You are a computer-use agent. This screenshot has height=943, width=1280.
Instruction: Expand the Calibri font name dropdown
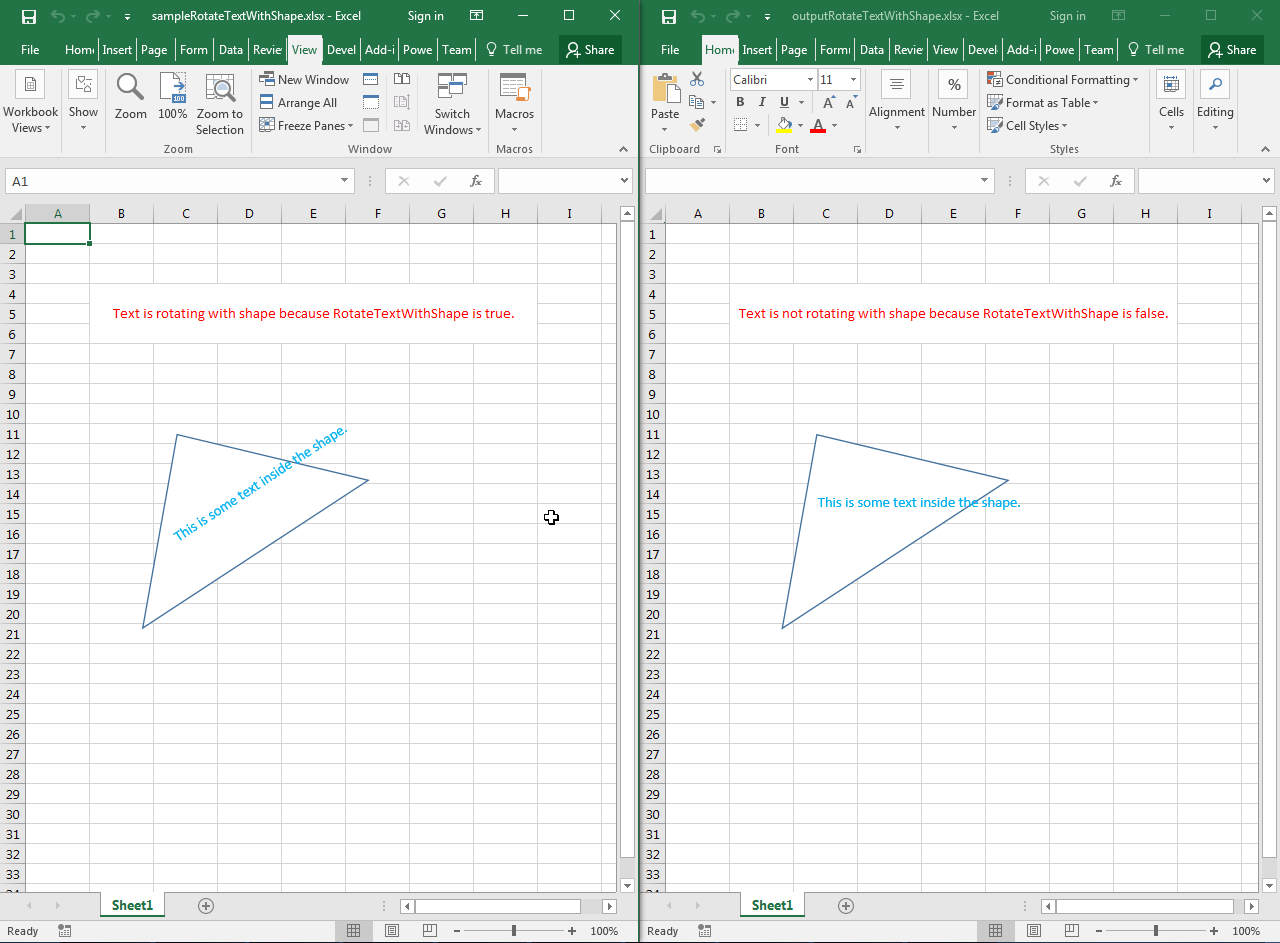tap(809, 80)
